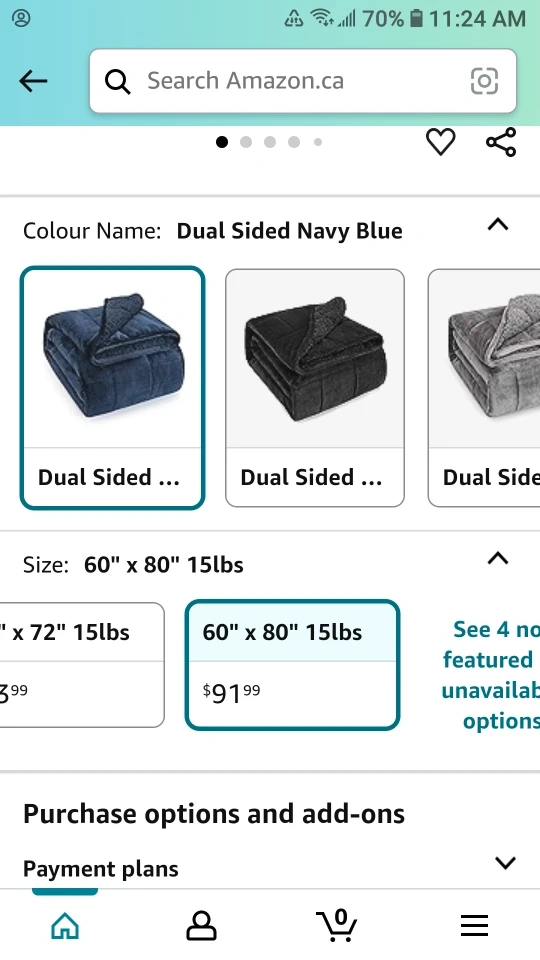This screenshot has height=960, width=540.
Task: Open the shopping cart
Action: coord(337,925)
